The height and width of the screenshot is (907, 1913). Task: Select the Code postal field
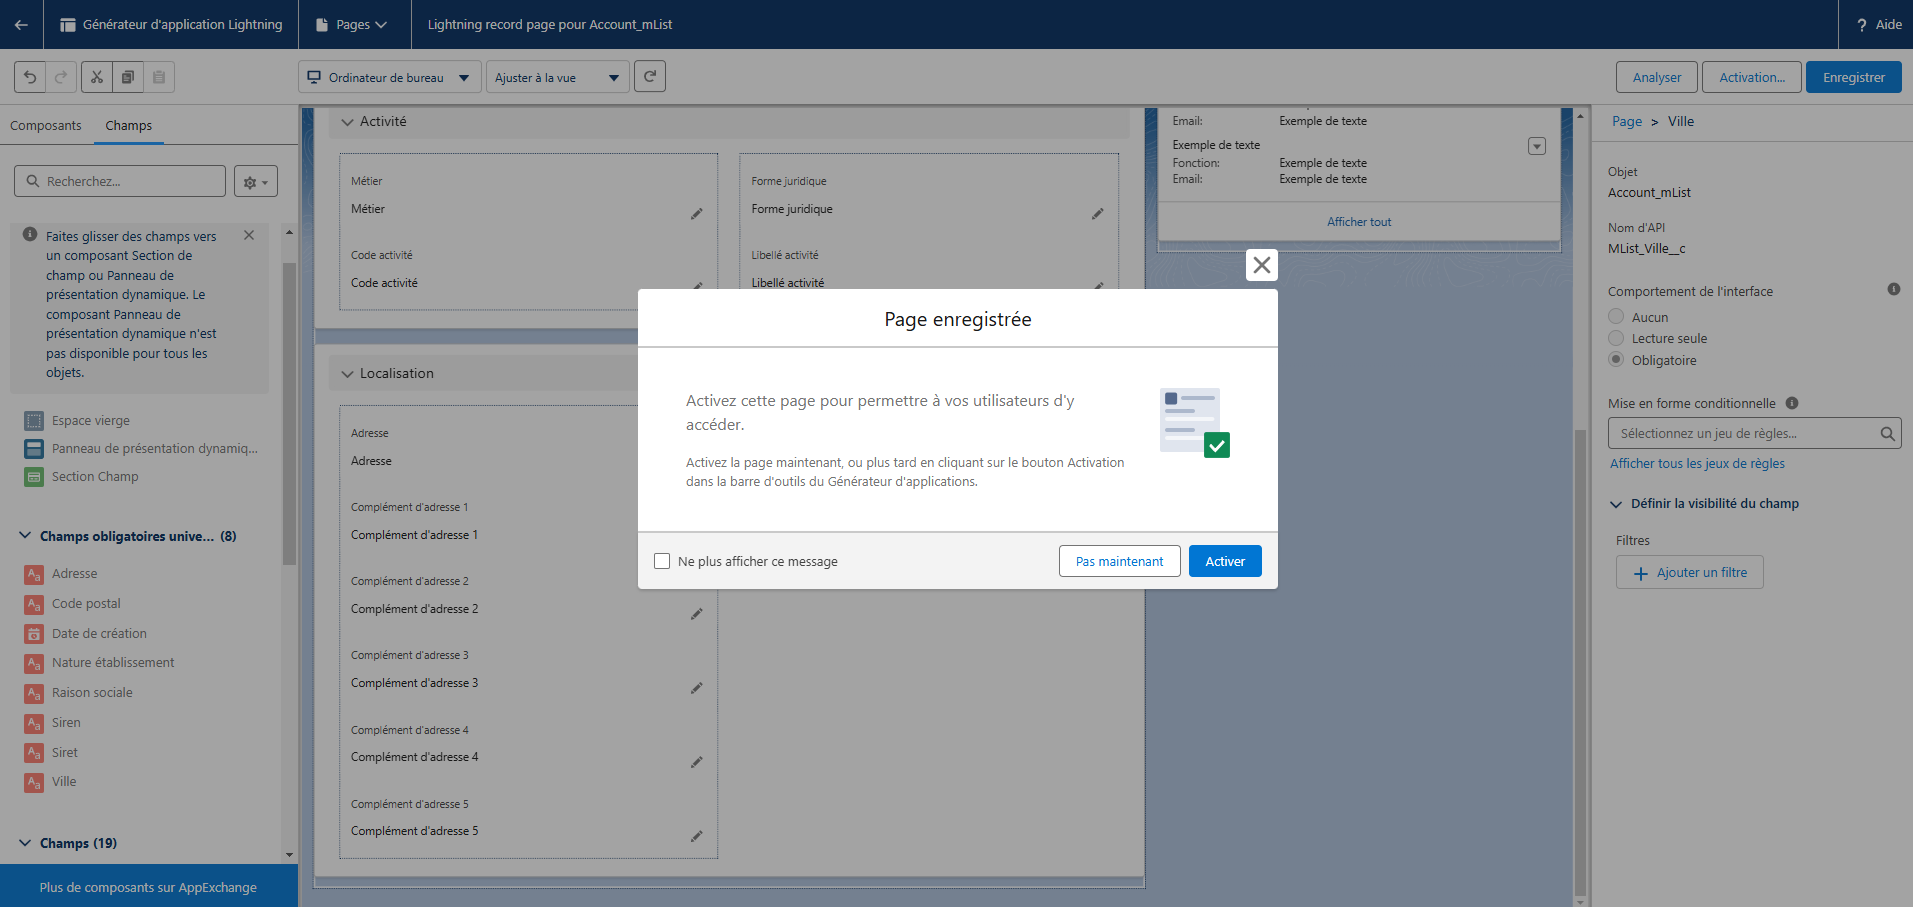coord(86,604)
